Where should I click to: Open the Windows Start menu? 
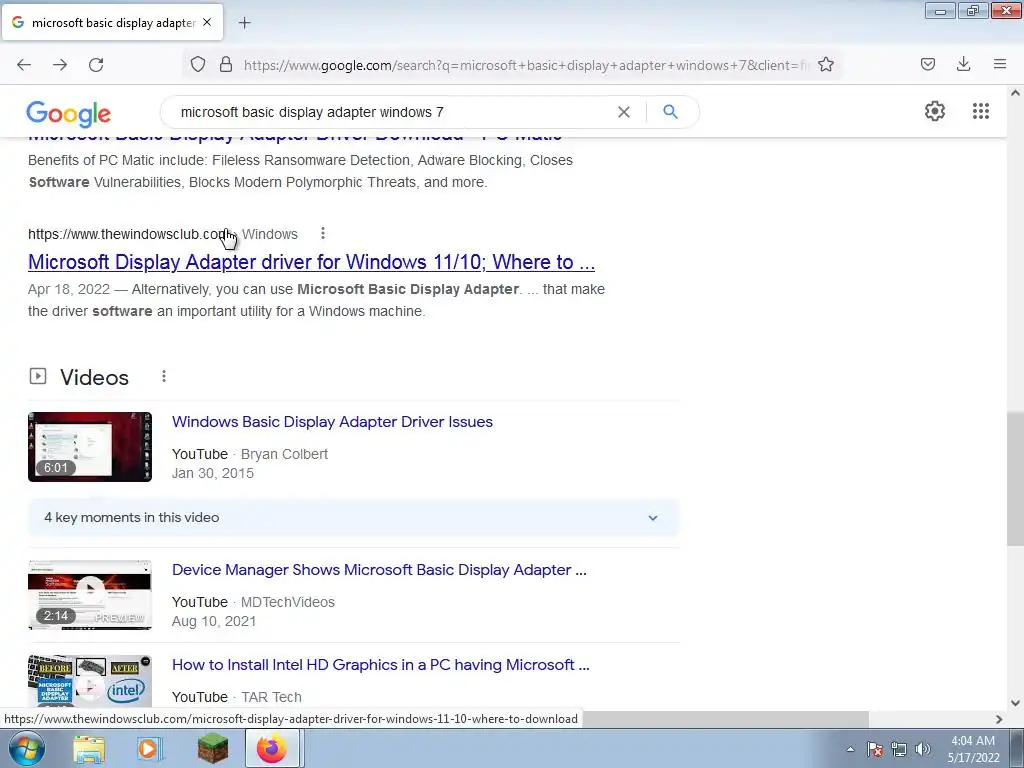point(26,748)
